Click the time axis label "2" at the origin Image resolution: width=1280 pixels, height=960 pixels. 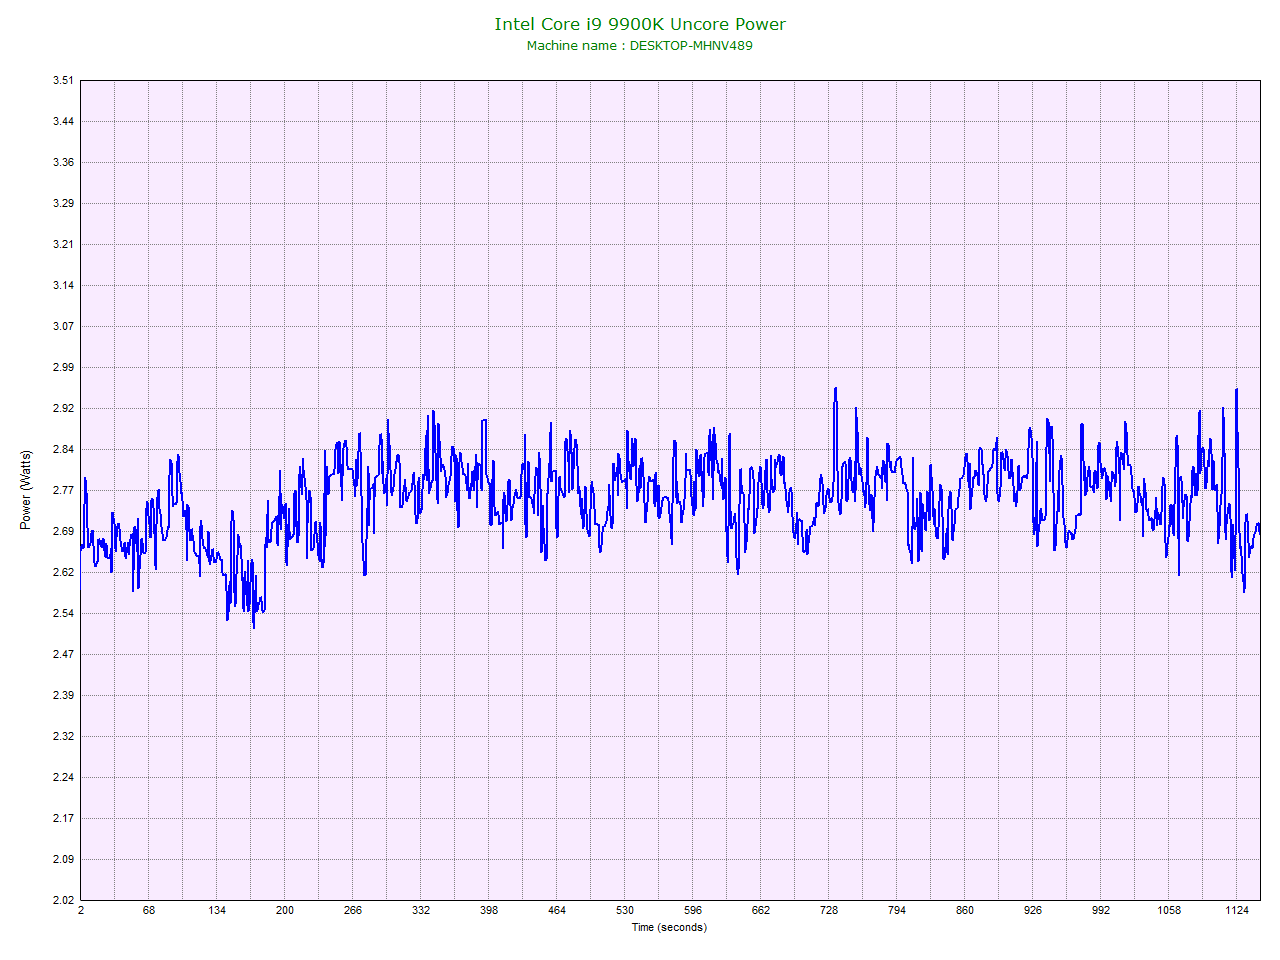tap(81, 911)
